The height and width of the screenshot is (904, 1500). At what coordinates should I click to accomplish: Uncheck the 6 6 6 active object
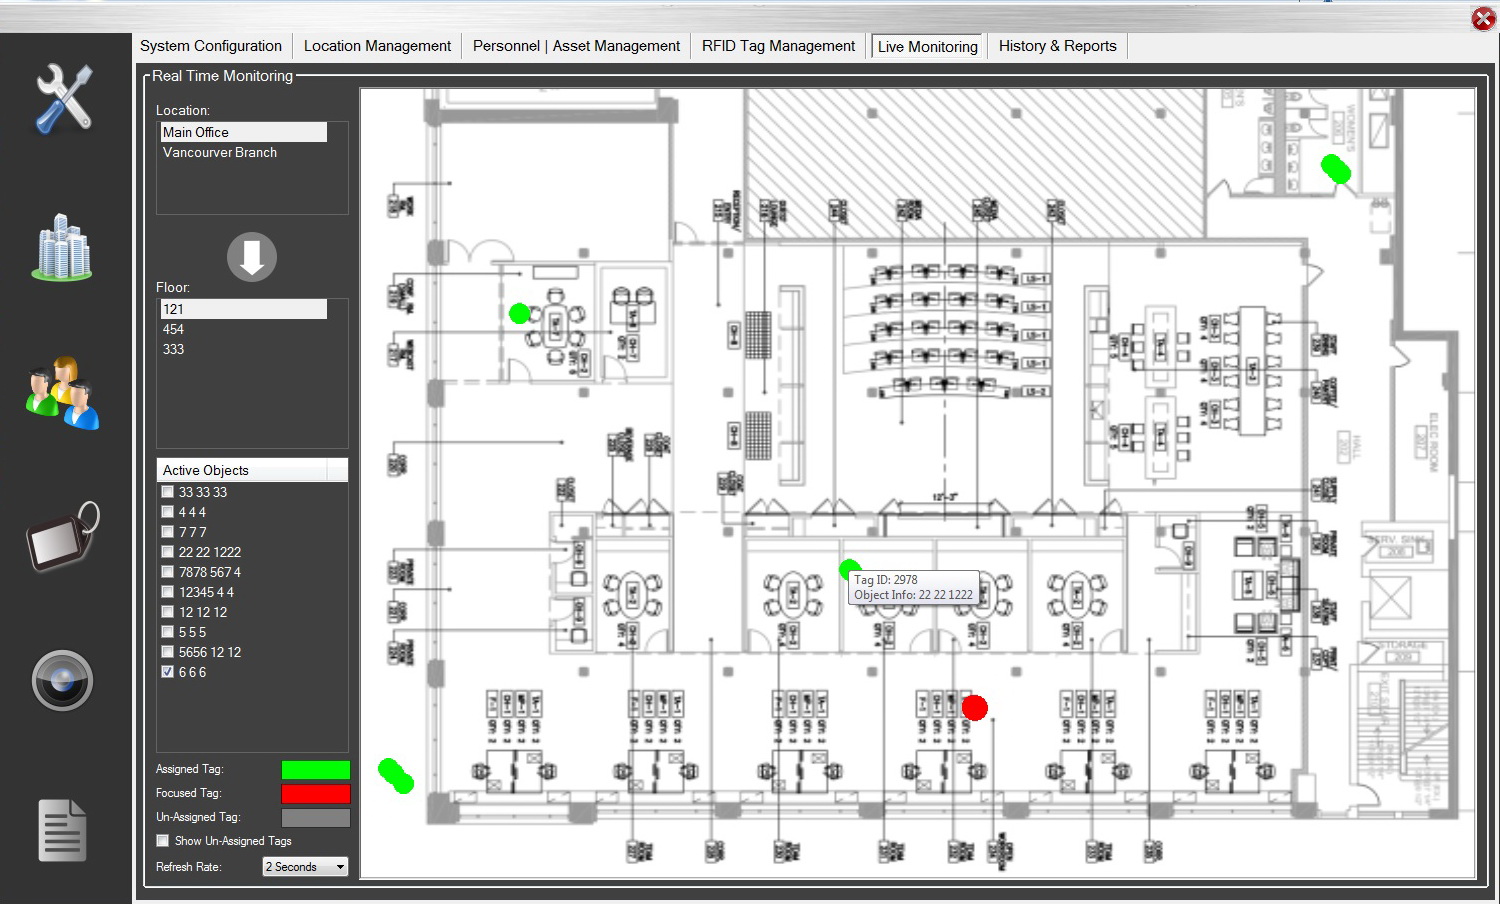click(168, 672)
